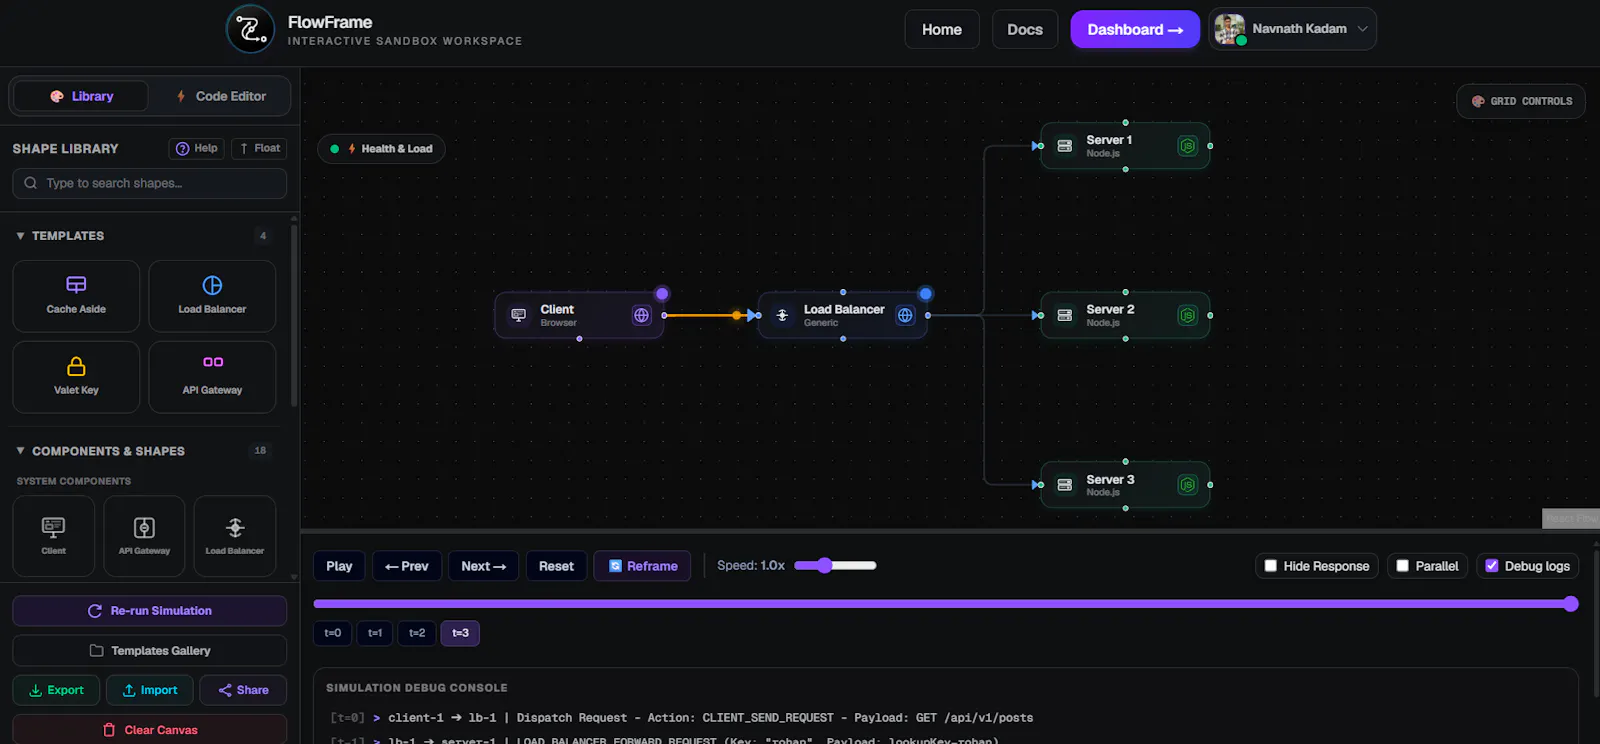Select the t=3 step marker
The width and height of the screenshot is (1600, 744).
tap(460, 633)
